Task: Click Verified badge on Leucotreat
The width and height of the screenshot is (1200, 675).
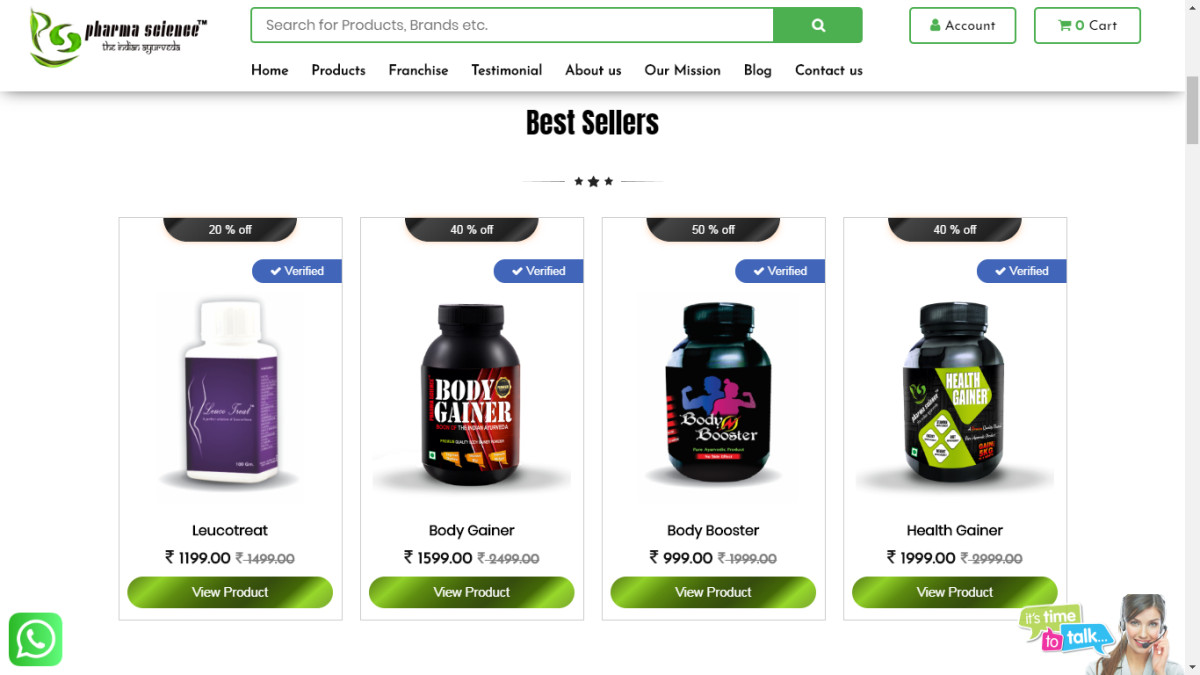Action: (x=297, y=271)
